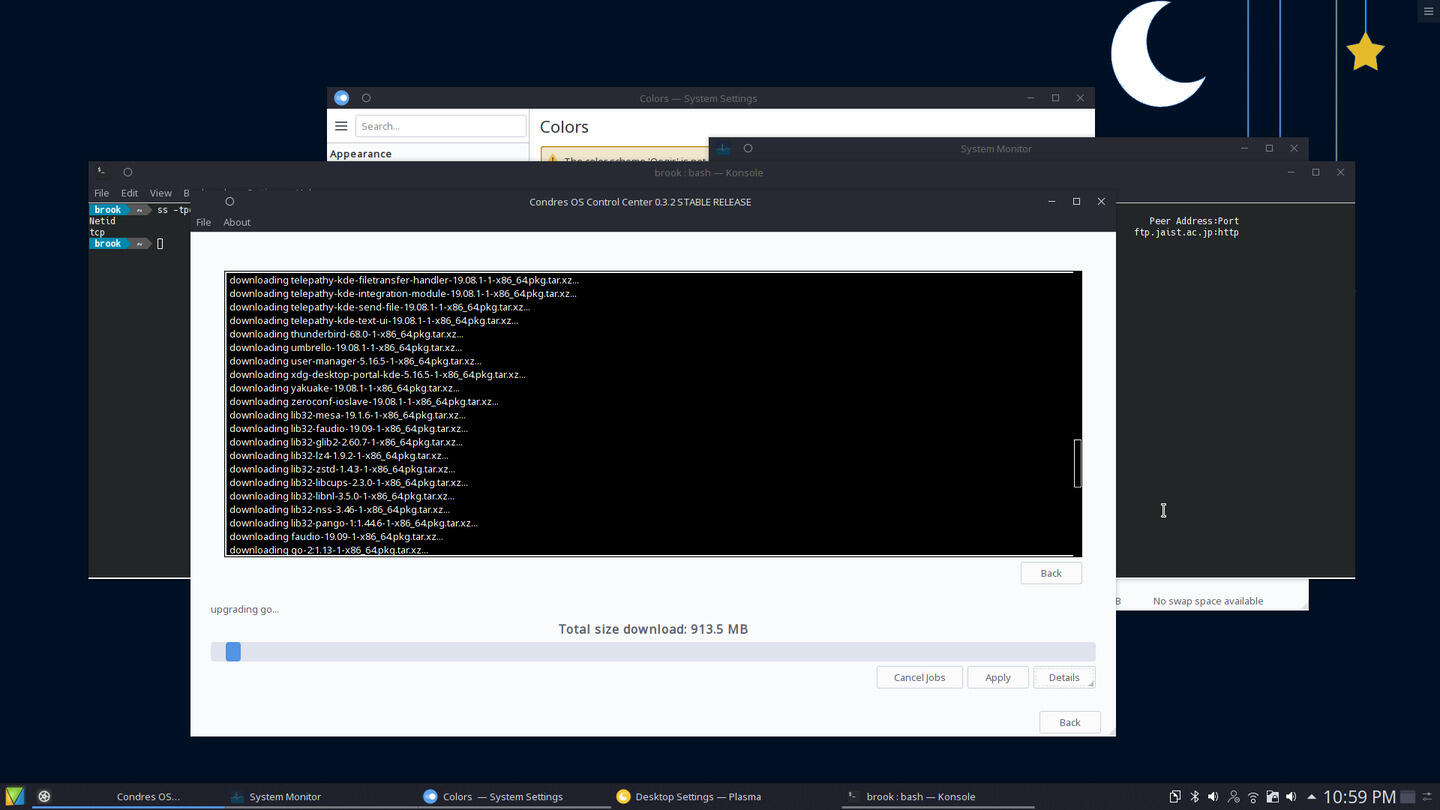Click the 10:59 PM clock
Screen dimensions: 1440x810
click(x=1359, y=797)
